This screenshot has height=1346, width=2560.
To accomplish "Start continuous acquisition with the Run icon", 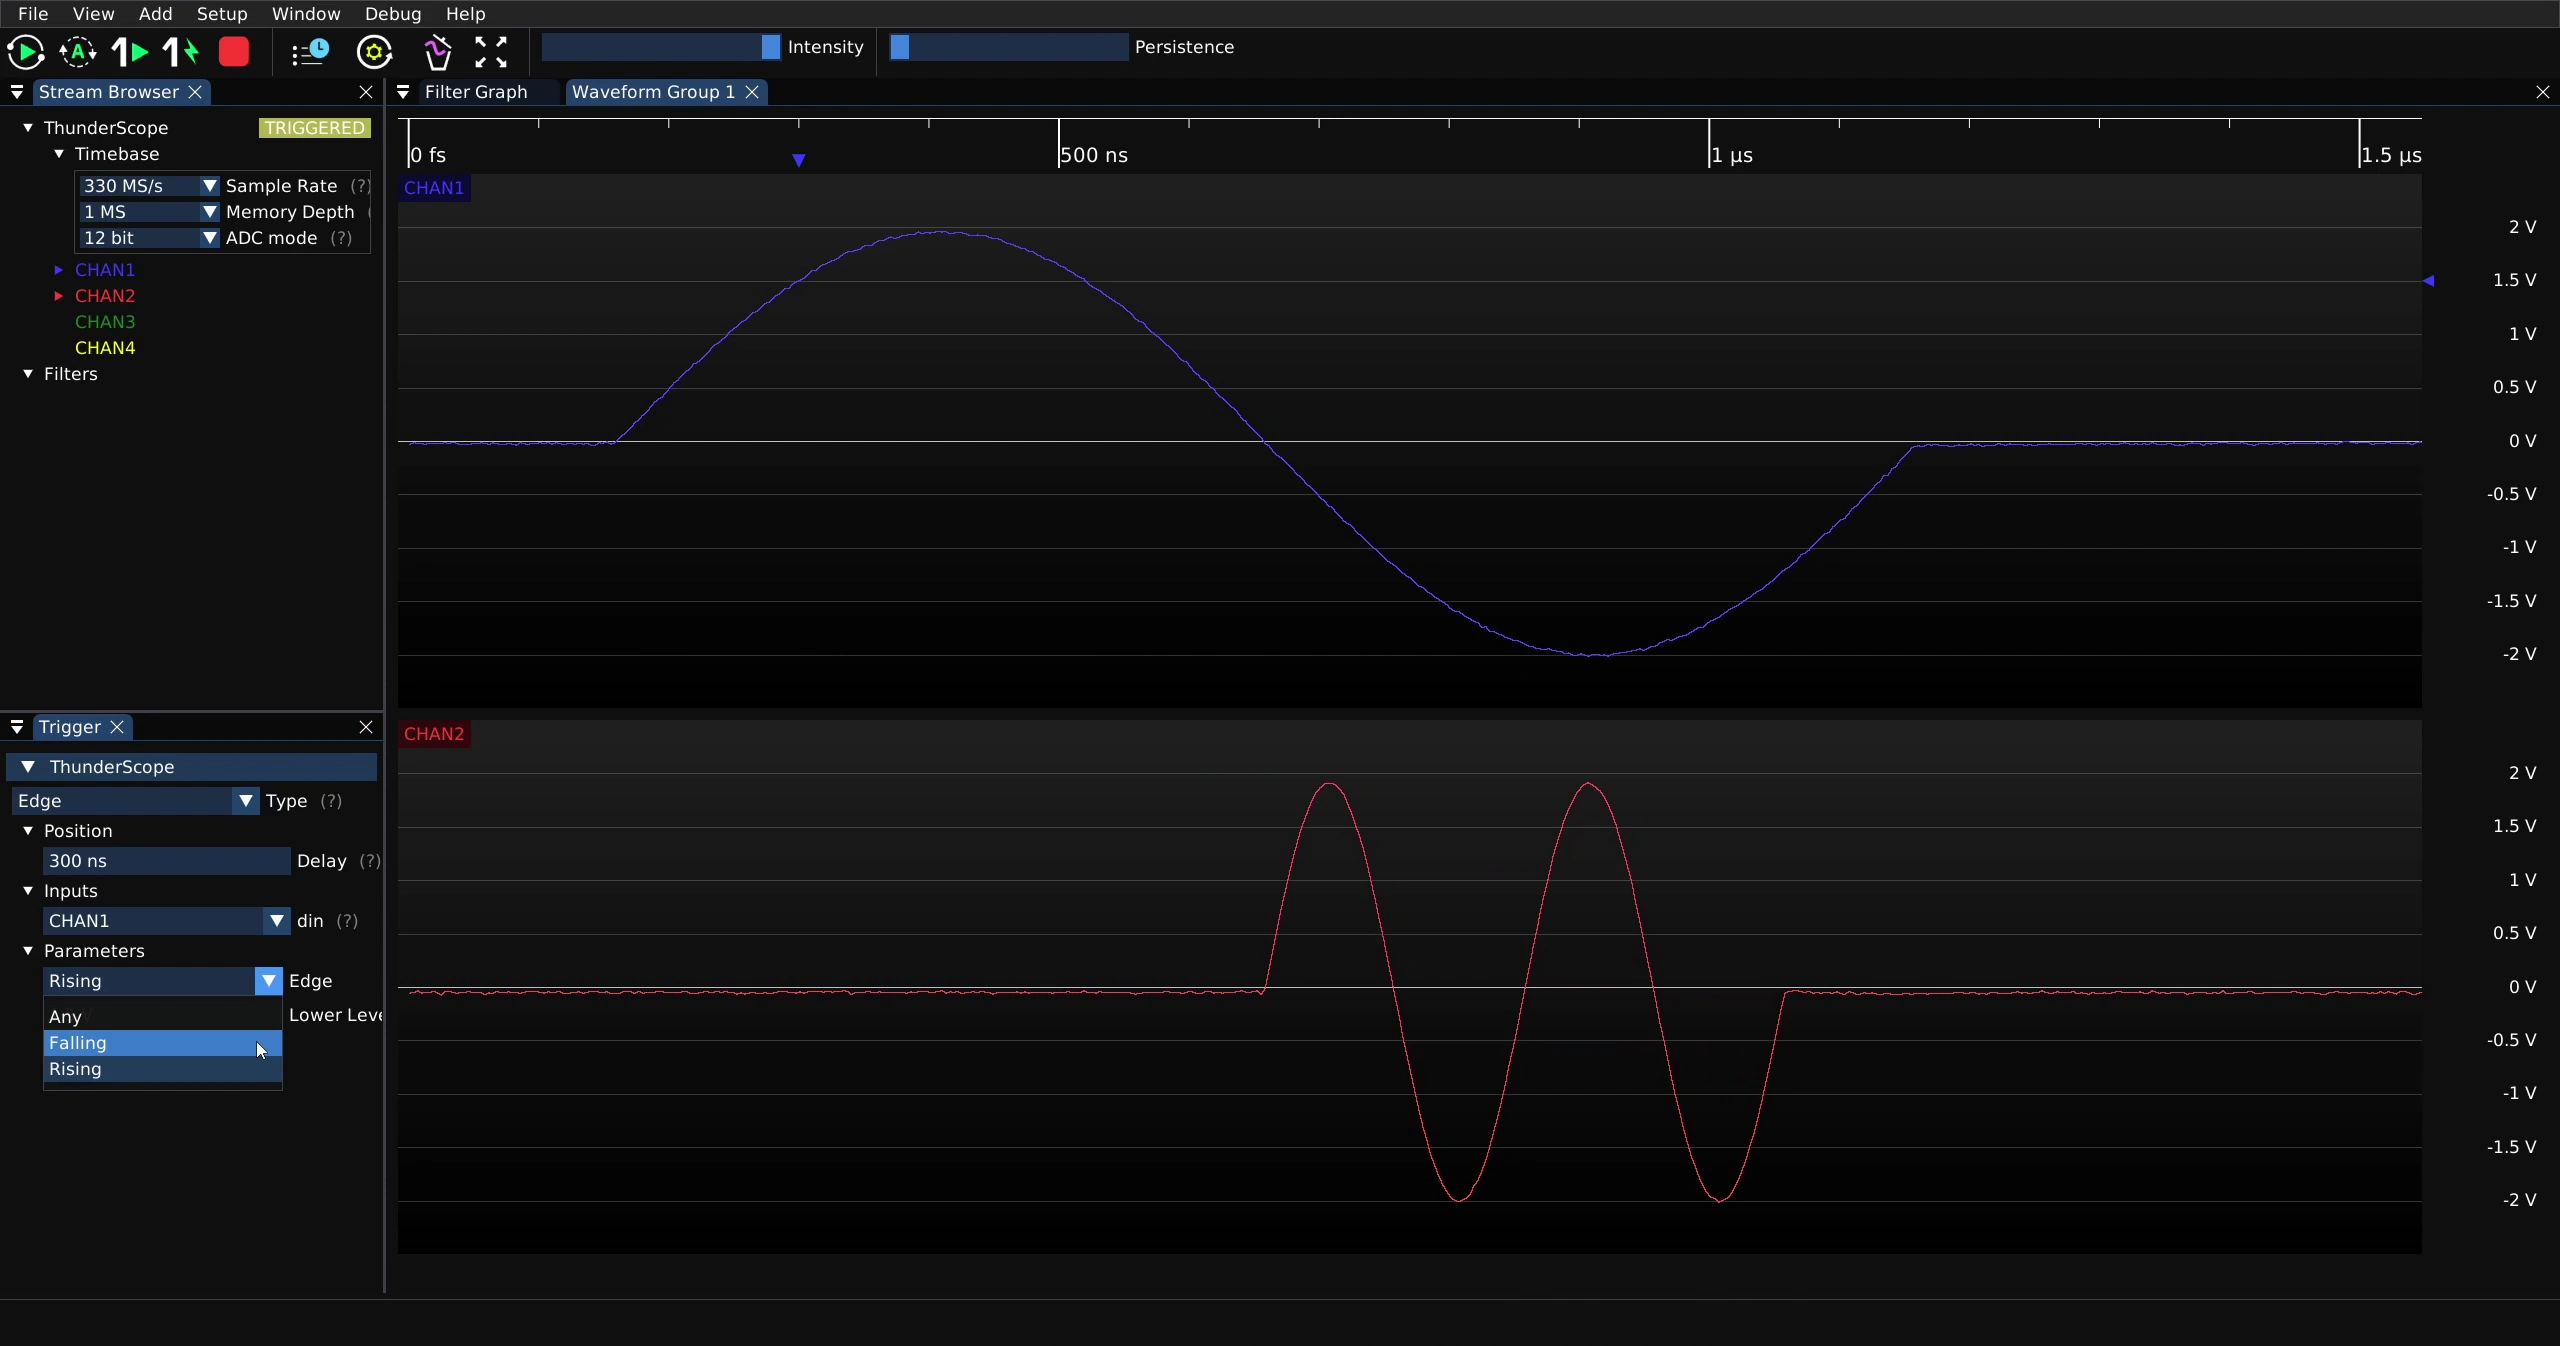I will (x=26, y=52).
